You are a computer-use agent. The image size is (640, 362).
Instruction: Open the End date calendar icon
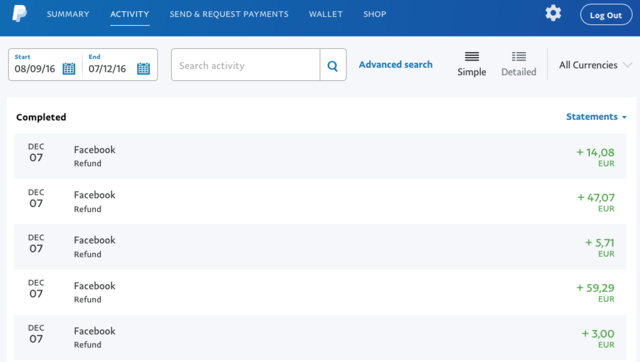click(x=143, y=68)
